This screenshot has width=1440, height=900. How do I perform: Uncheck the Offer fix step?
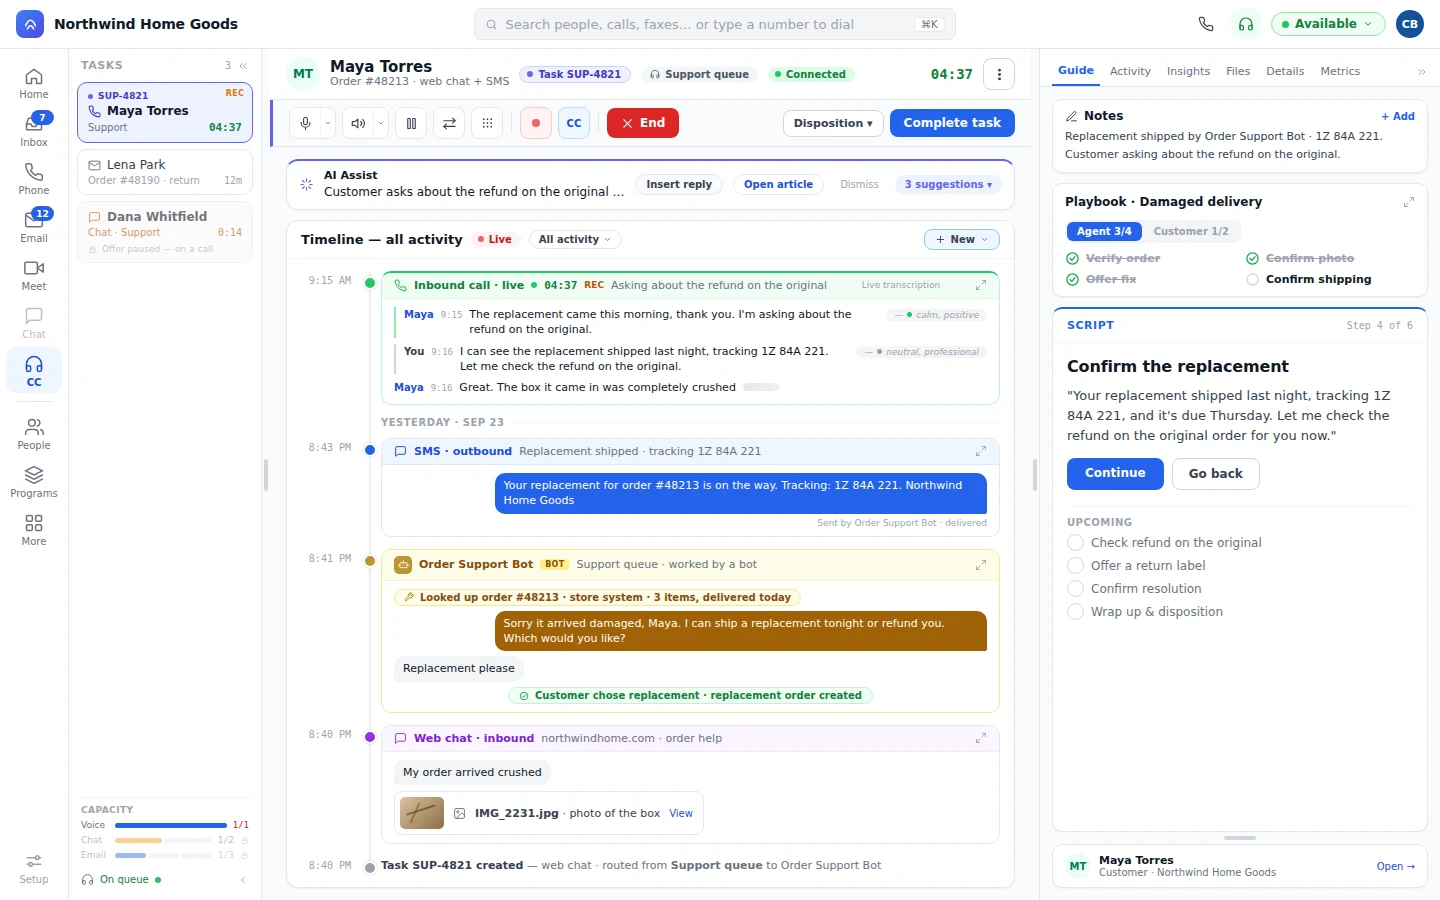pos(1072,279)
